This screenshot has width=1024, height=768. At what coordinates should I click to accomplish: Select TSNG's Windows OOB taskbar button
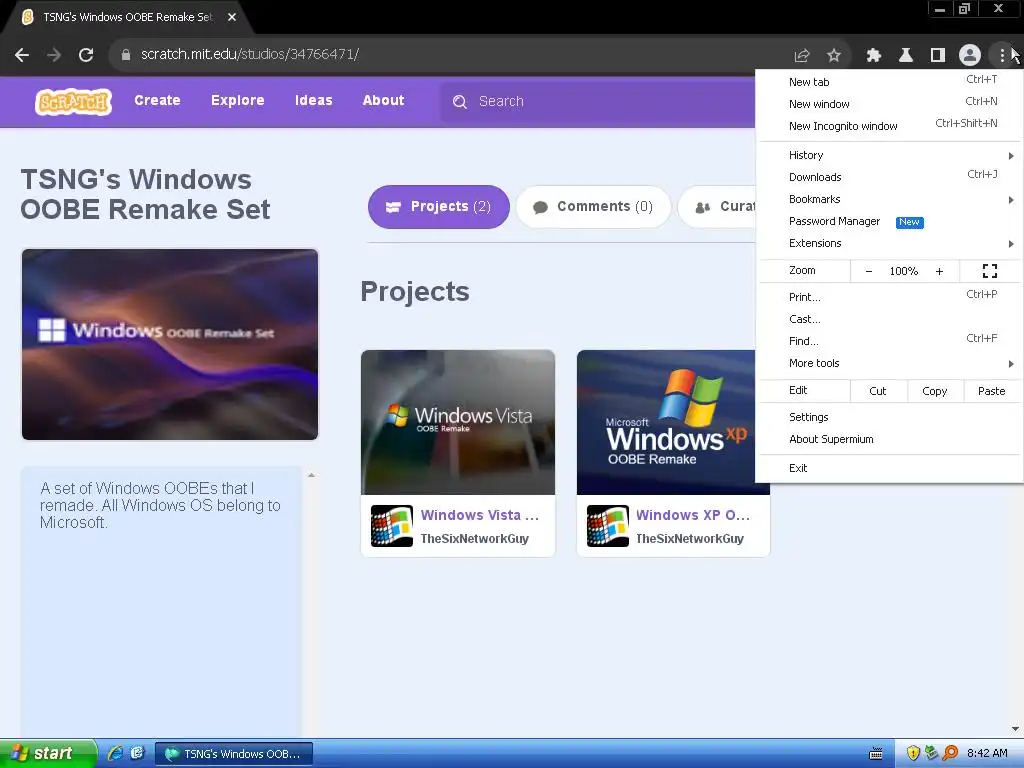pos(234,754)
